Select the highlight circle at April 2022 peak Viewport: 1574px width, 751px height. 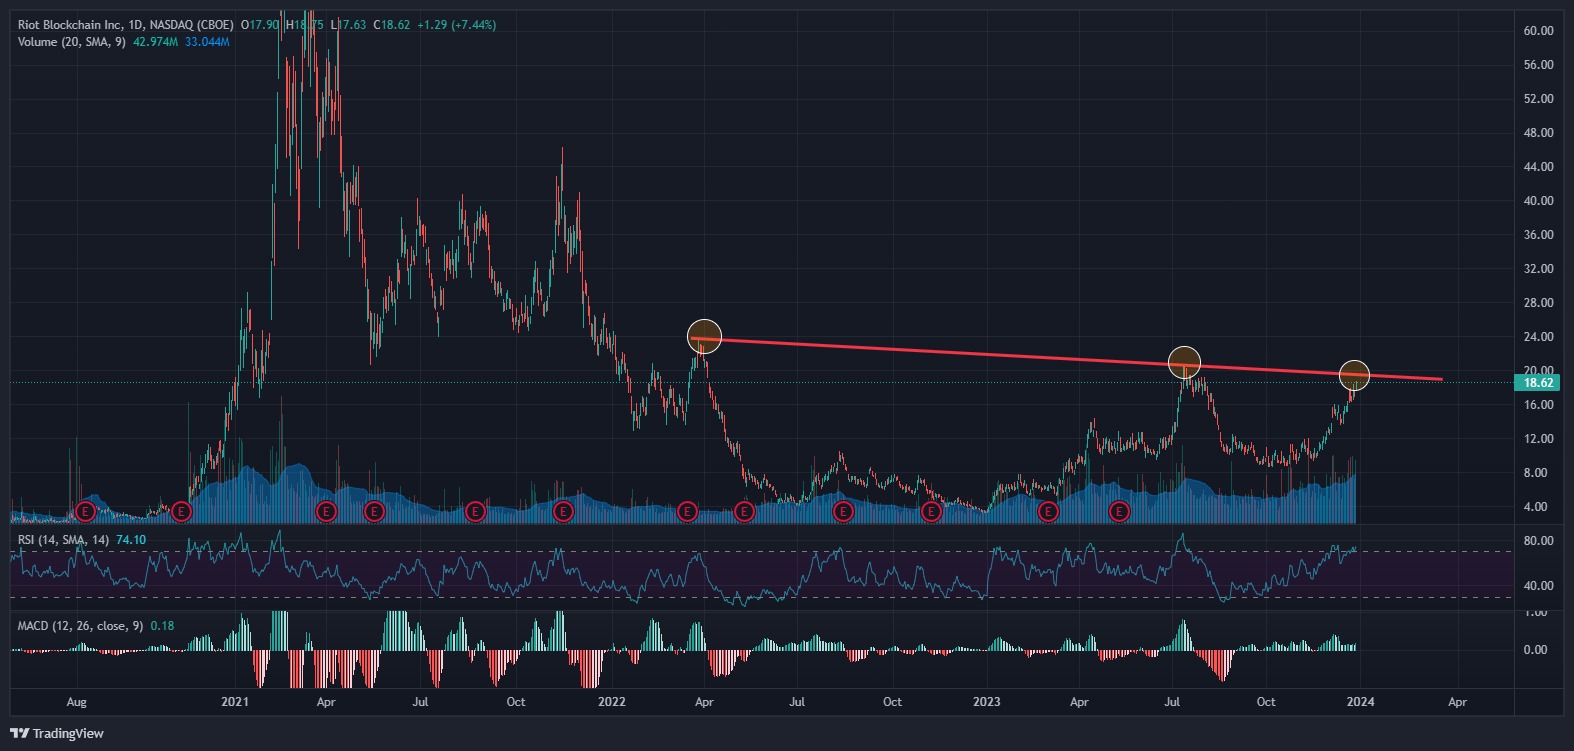pos(705,335)
